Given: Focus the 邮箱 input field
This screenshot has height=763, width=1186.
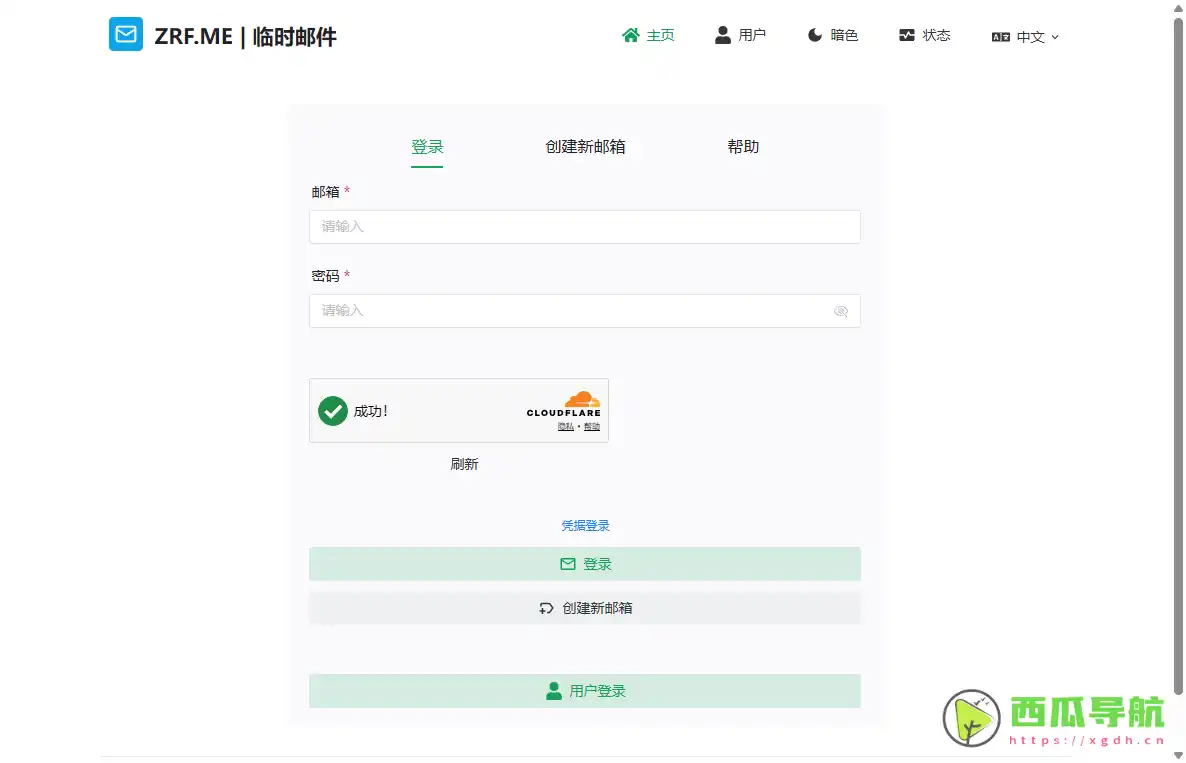Looking at the screenshot, I should pos(585,227).
